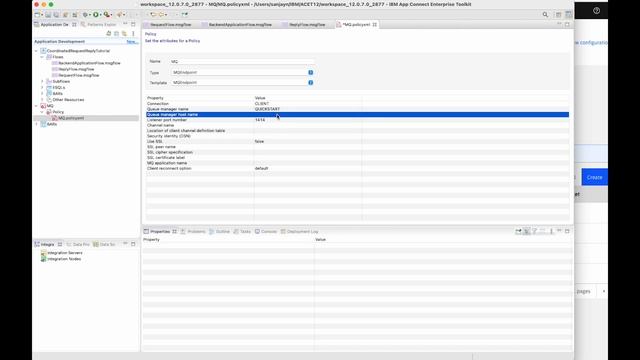Expand the Other Resources folder

(42, 100)
